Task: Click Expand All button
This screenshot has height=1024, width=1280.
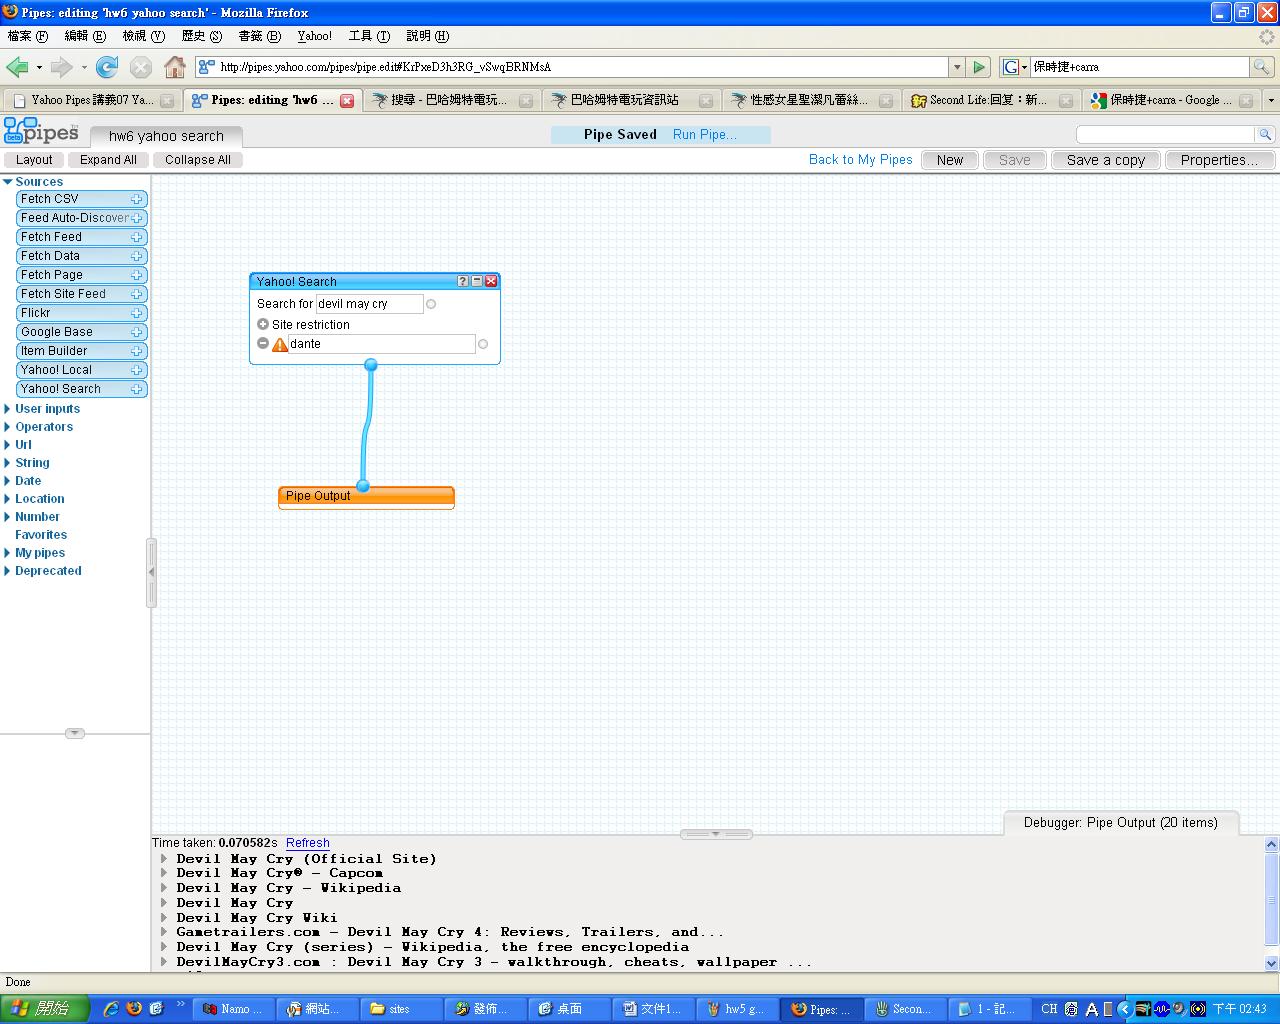Action: [108, 160]
